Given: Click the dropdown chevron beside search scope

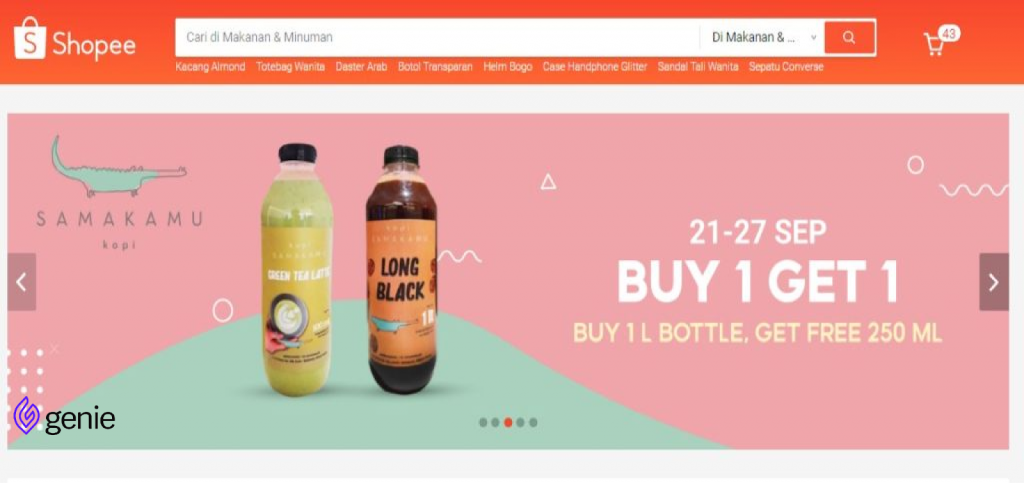Looking at the screenshot, I should point(814,37).
